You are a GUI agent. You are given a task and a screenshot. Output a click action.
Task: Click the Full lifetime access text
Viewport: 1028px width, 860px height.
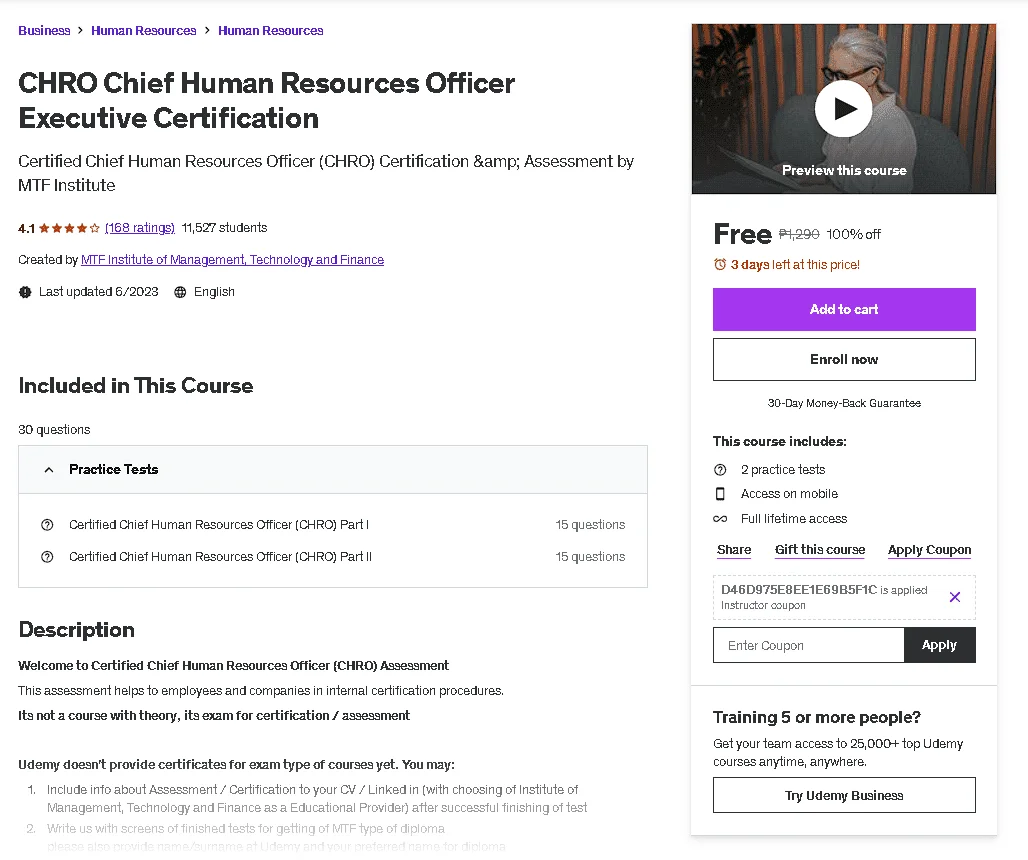point(793,518)
